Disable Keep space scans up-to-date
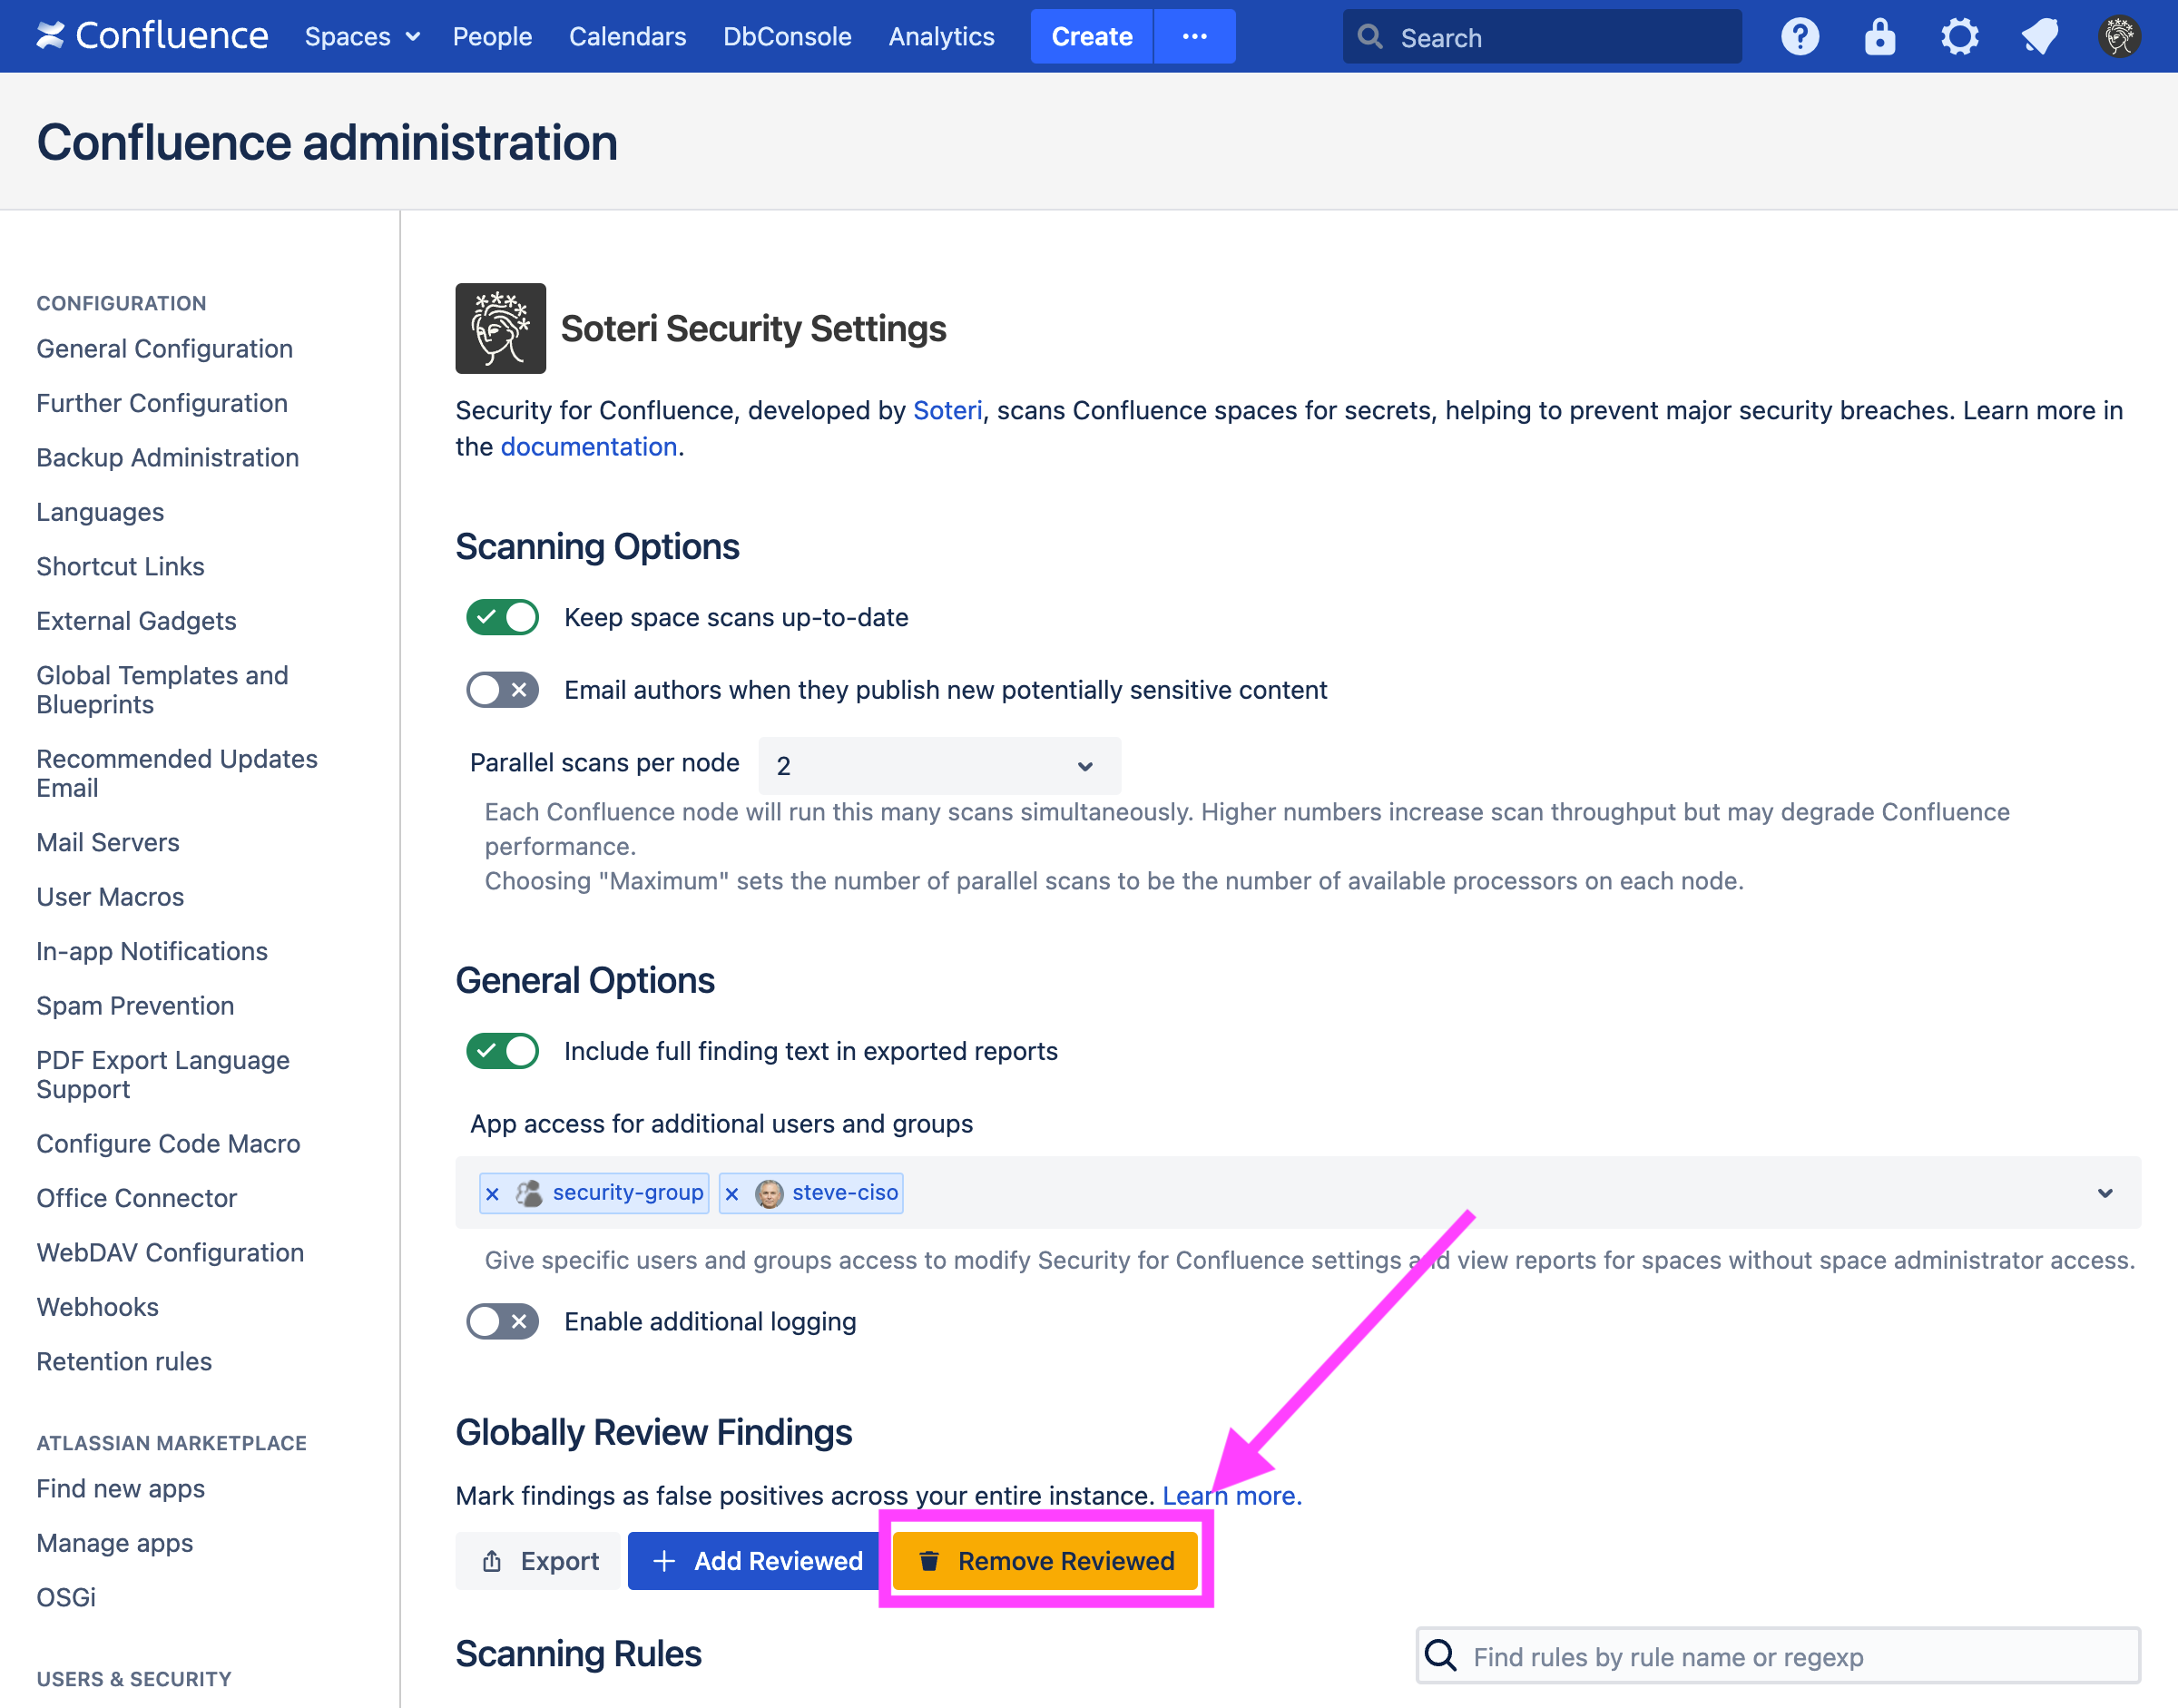Viewport: 2178px width, 1708px height. pos(502,617)
